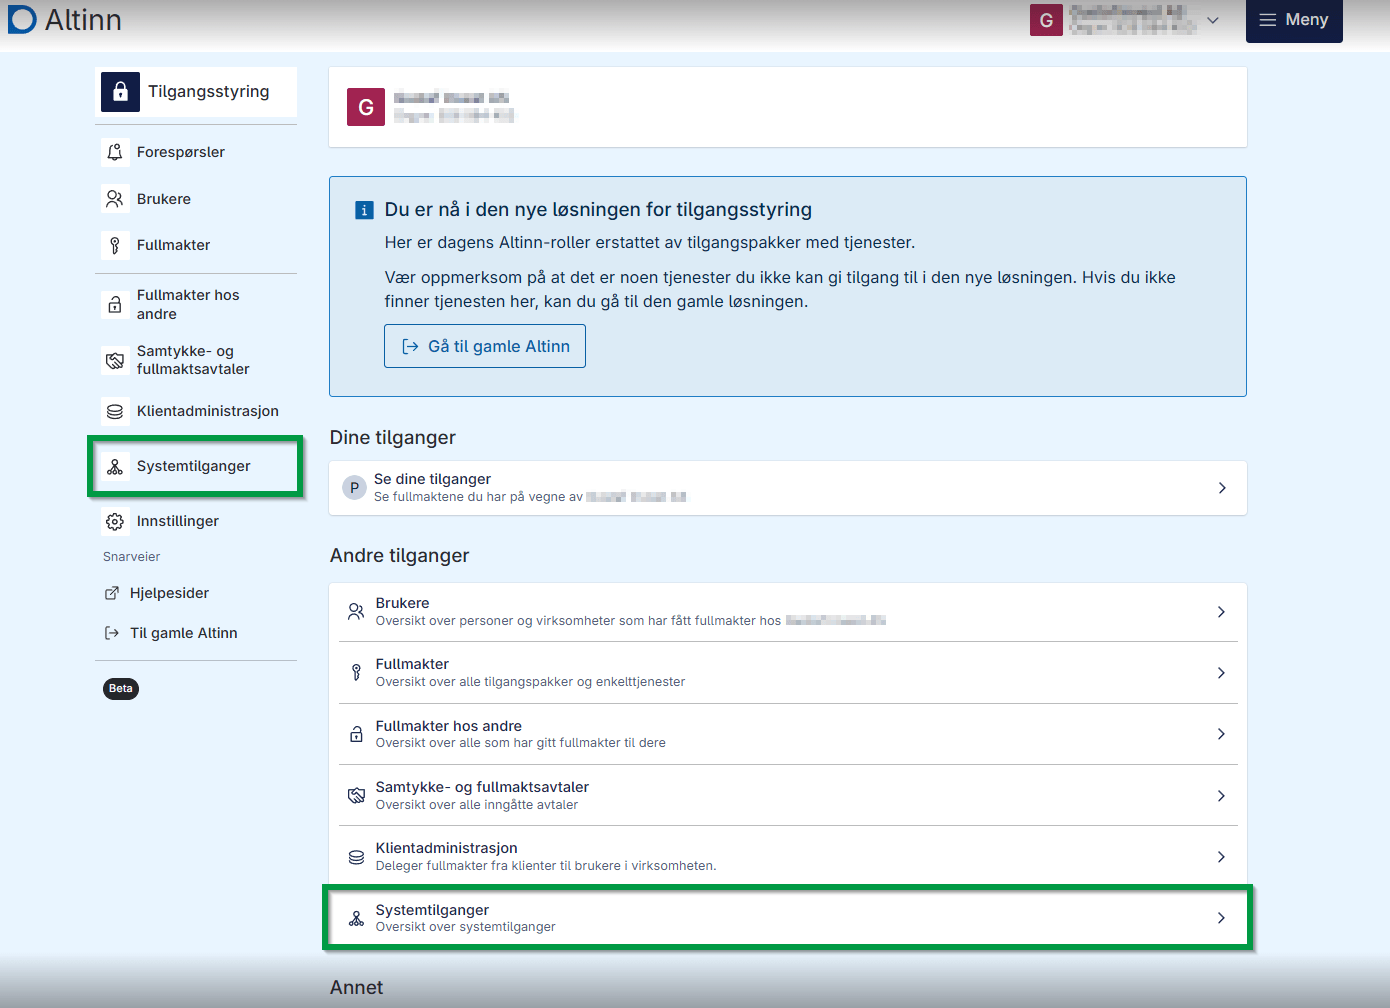Click the Fullmakter key icon in sidebar

(115, 245)
